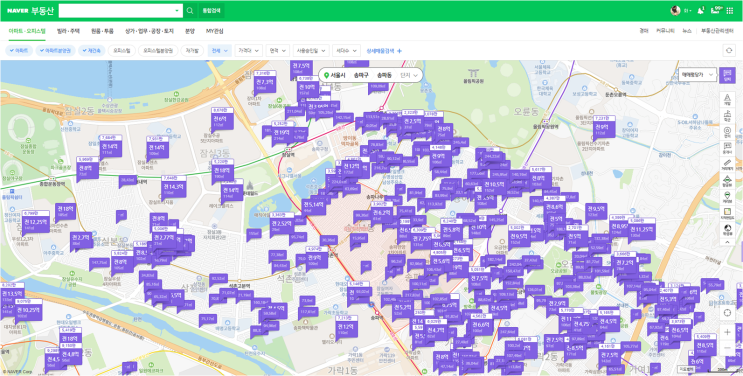743x376 pixels.
Task: Open the 부동산관리센터 link
Action: 717,31
